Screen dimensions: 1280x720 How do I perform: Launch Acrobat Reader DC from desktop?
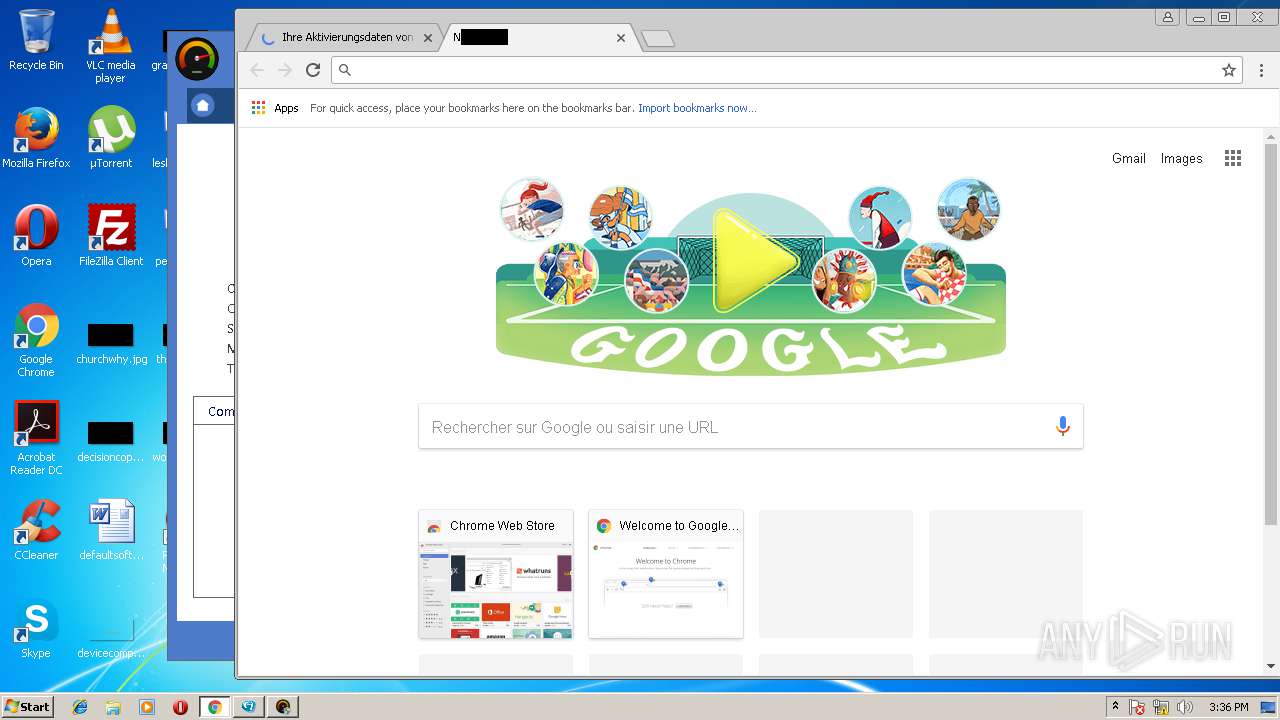tap(36, 439)
